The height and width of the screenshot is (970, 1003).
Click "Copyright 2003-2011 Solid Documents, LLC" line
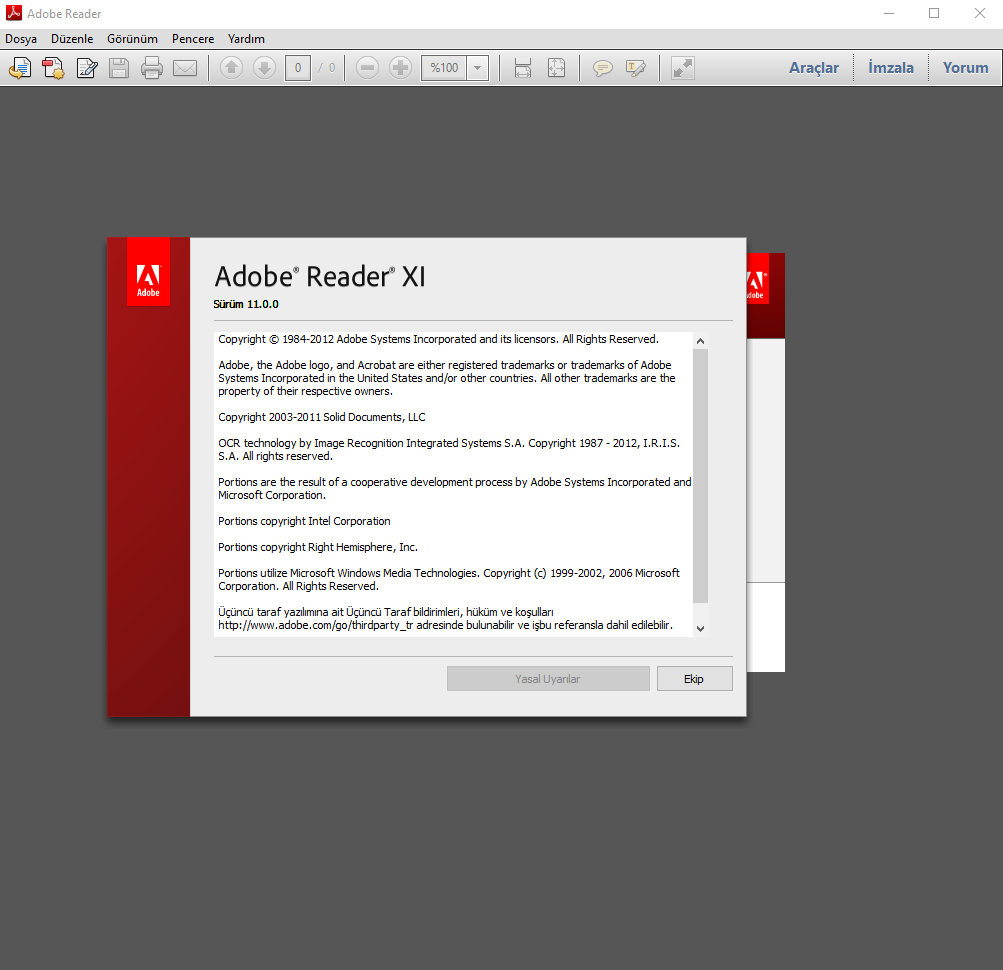coord(322,417)
